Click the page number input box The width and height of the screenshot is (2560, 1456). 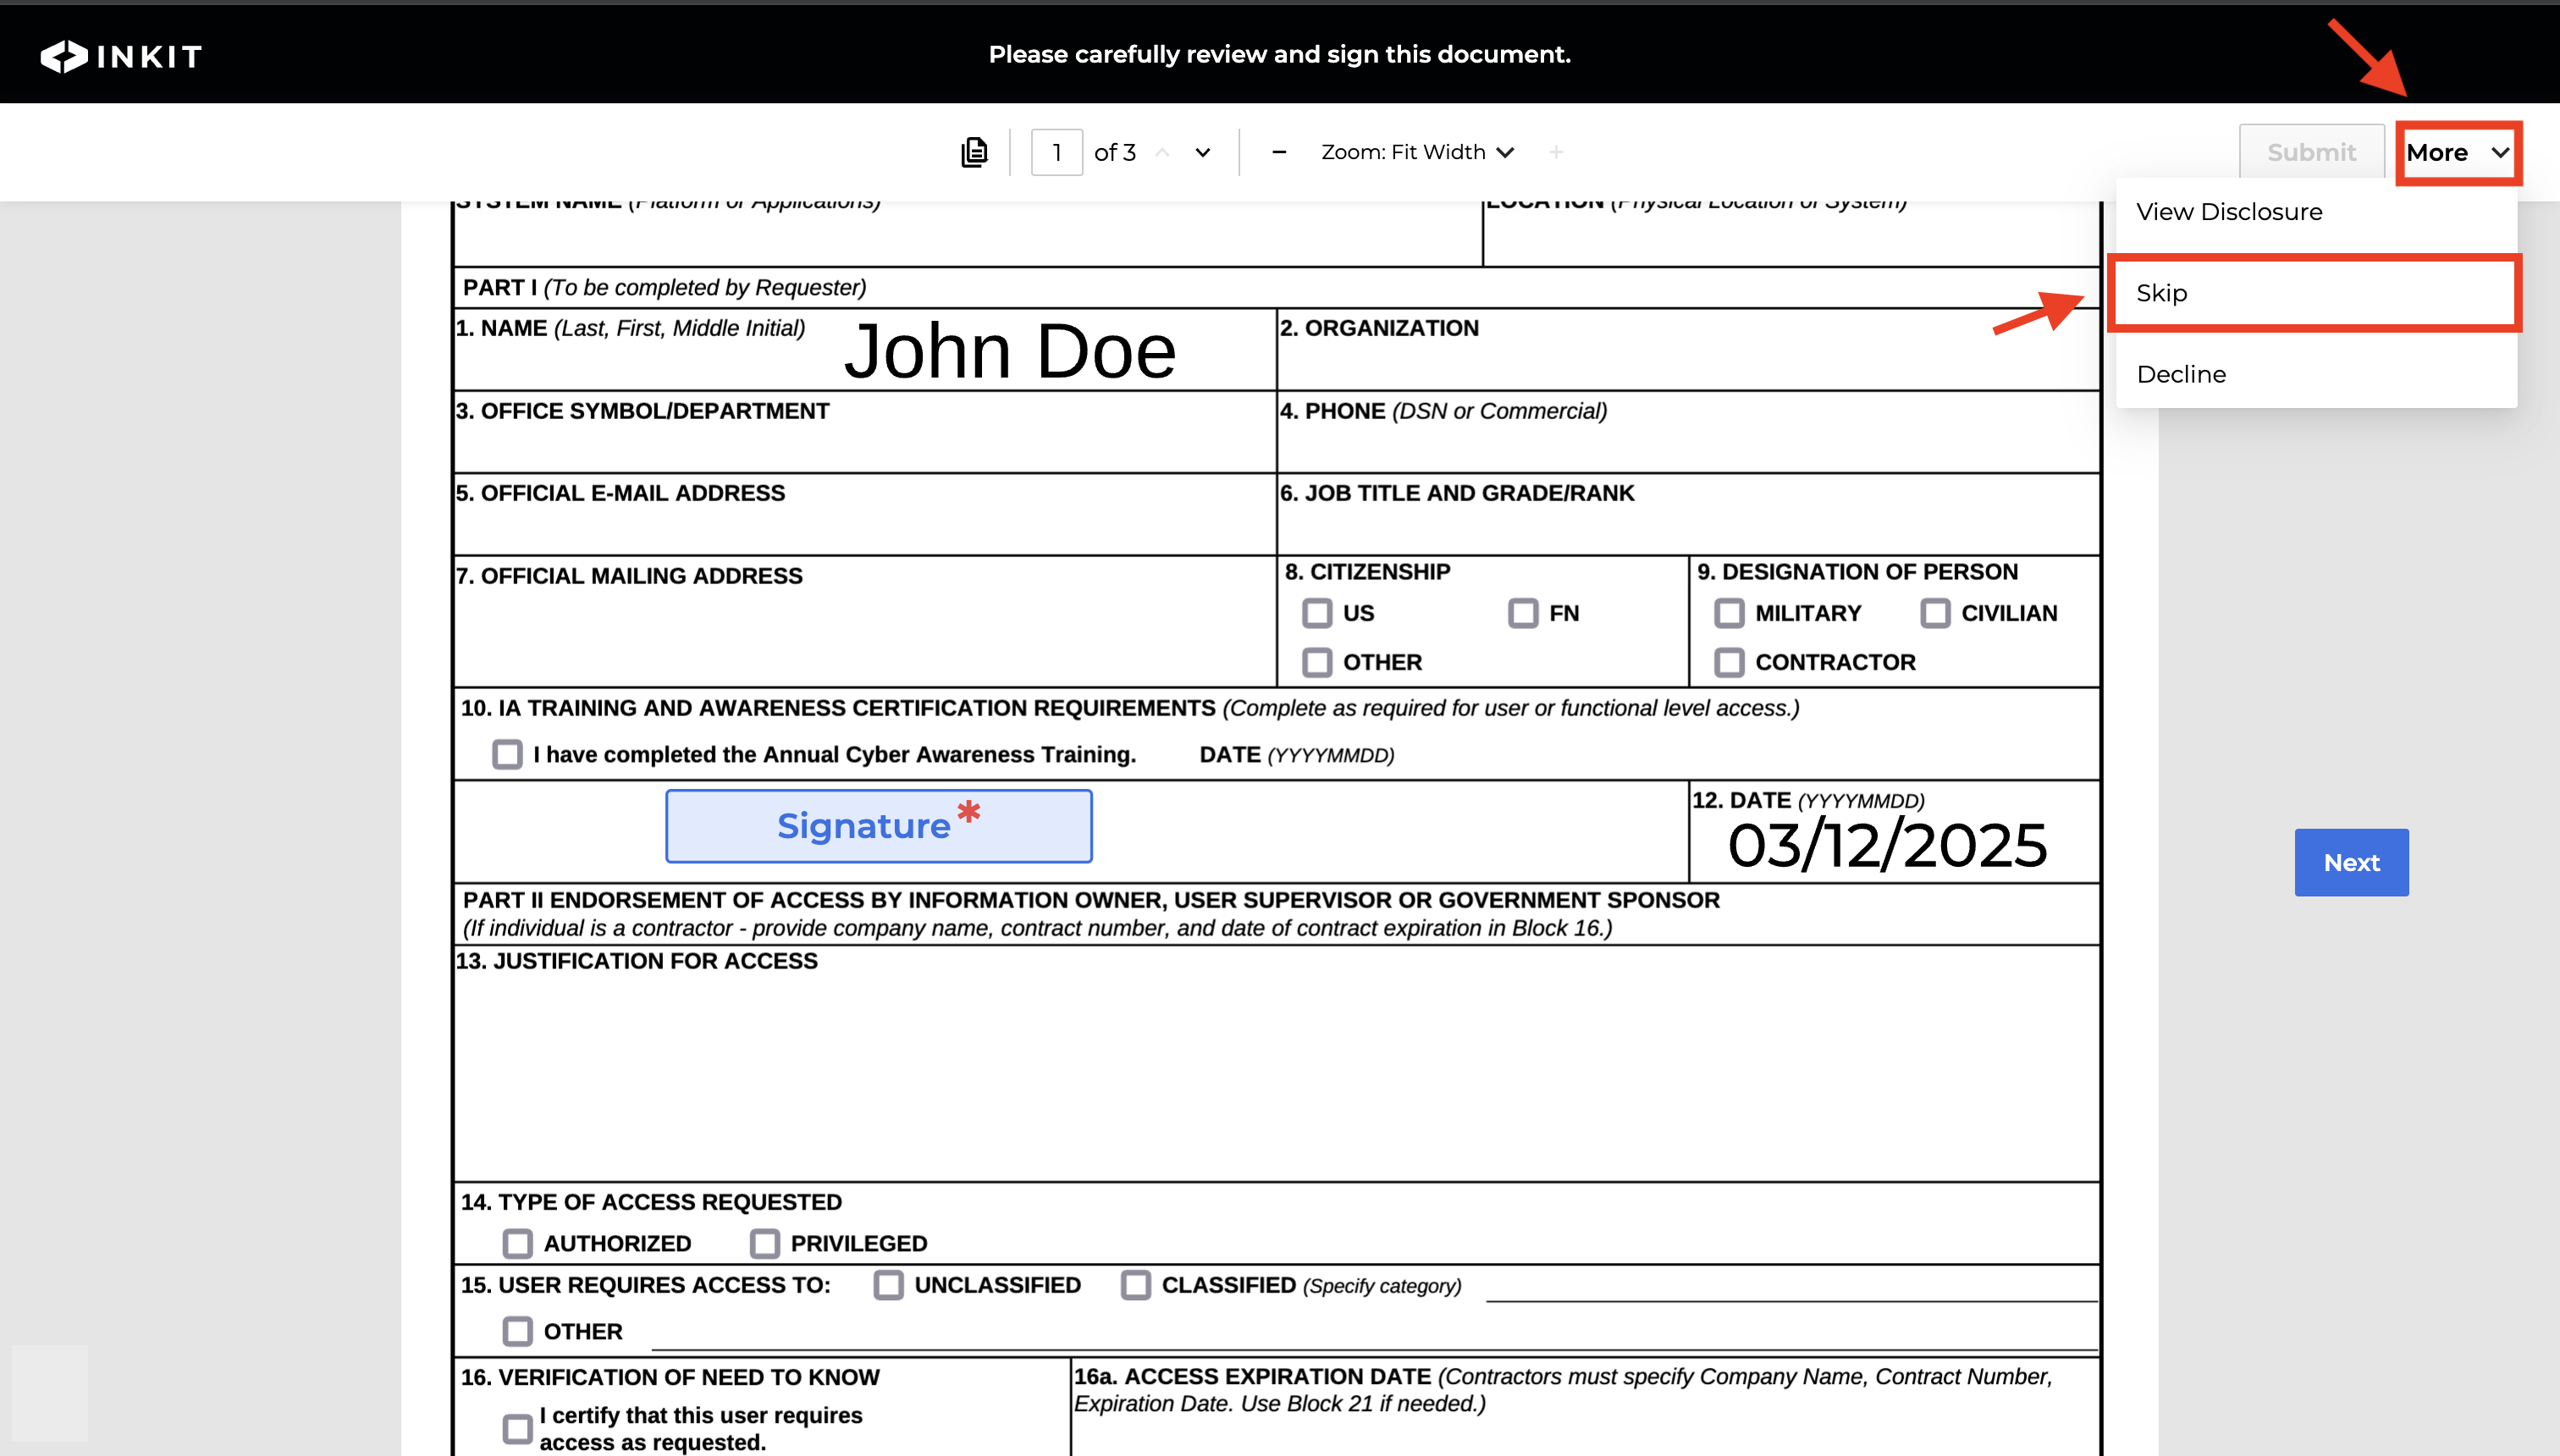coord(1056,152)
